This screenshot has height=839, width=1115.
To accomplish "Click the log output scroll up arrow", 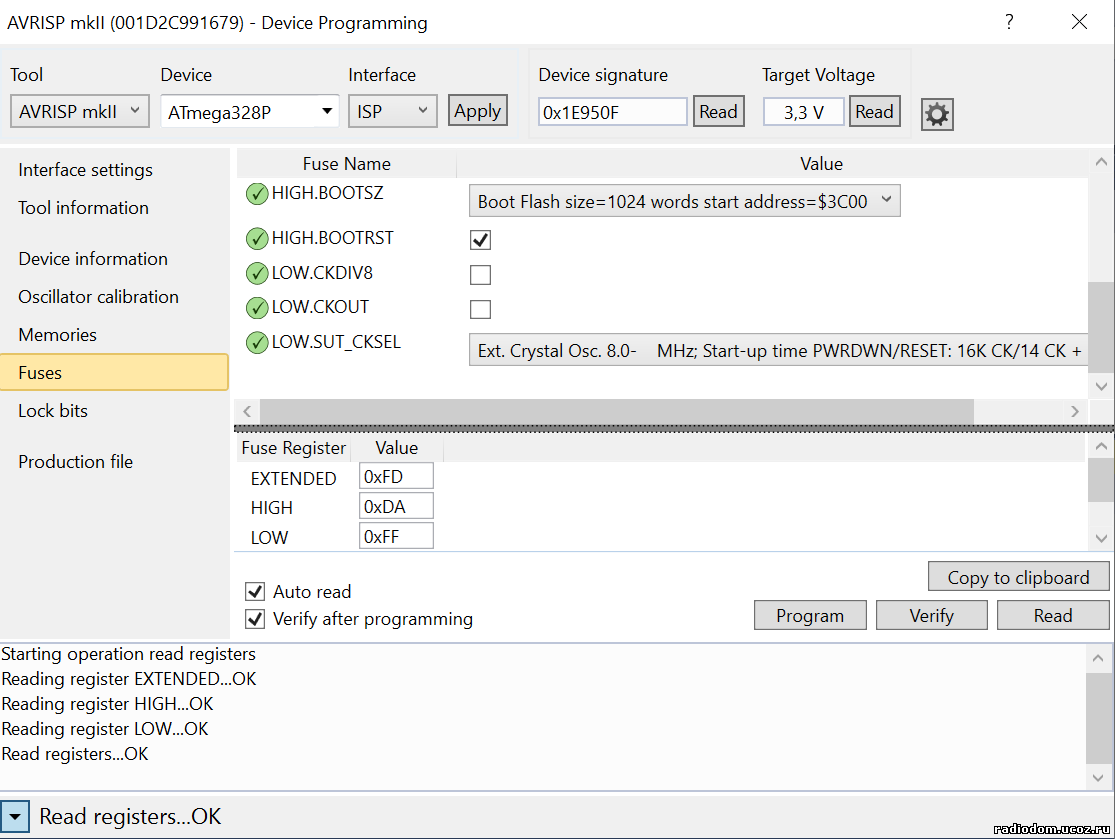I will pyautogui.click(x=1098, y=658).
